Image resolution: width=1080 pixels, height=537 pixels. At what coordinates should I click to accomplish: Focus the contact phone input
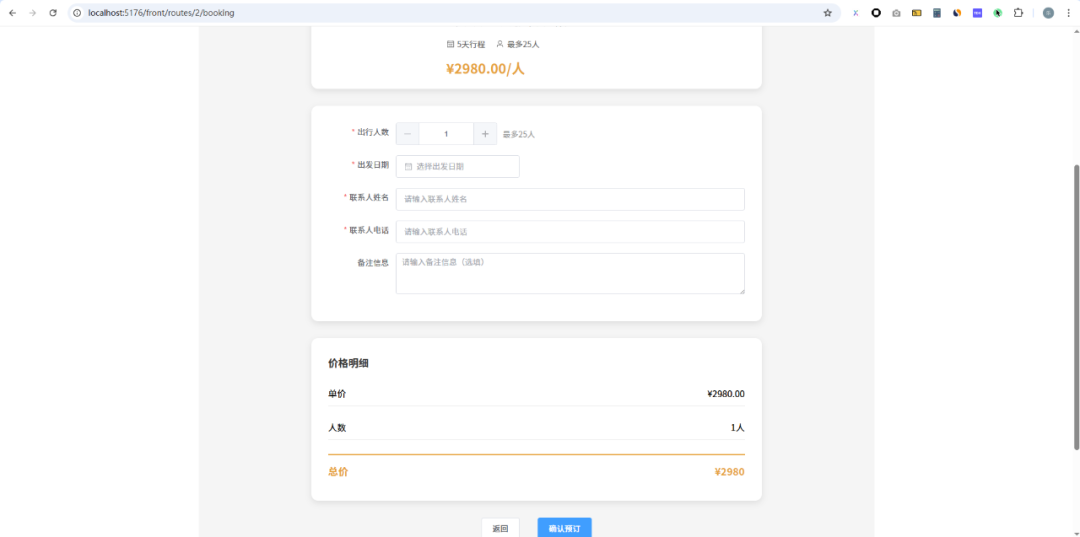tap(570, 232)
